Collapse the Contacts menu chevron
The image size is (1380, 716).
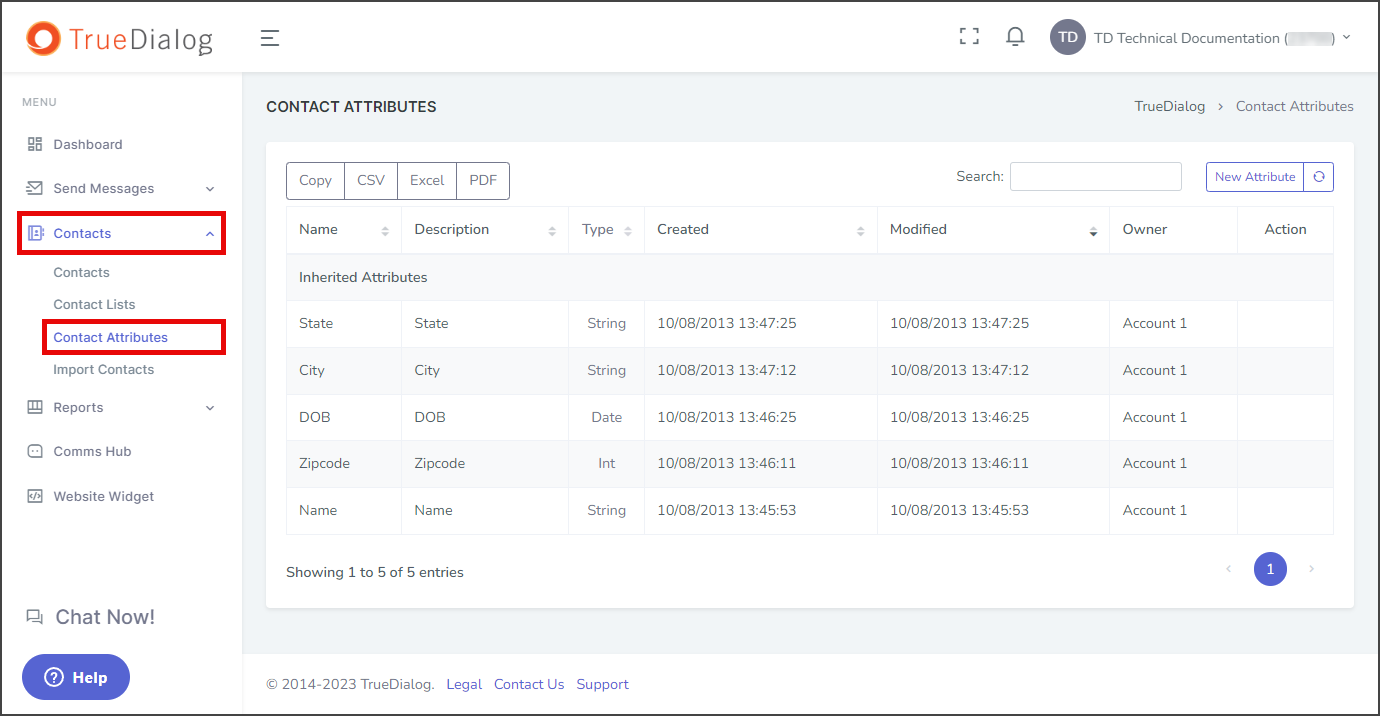point(210,234)
